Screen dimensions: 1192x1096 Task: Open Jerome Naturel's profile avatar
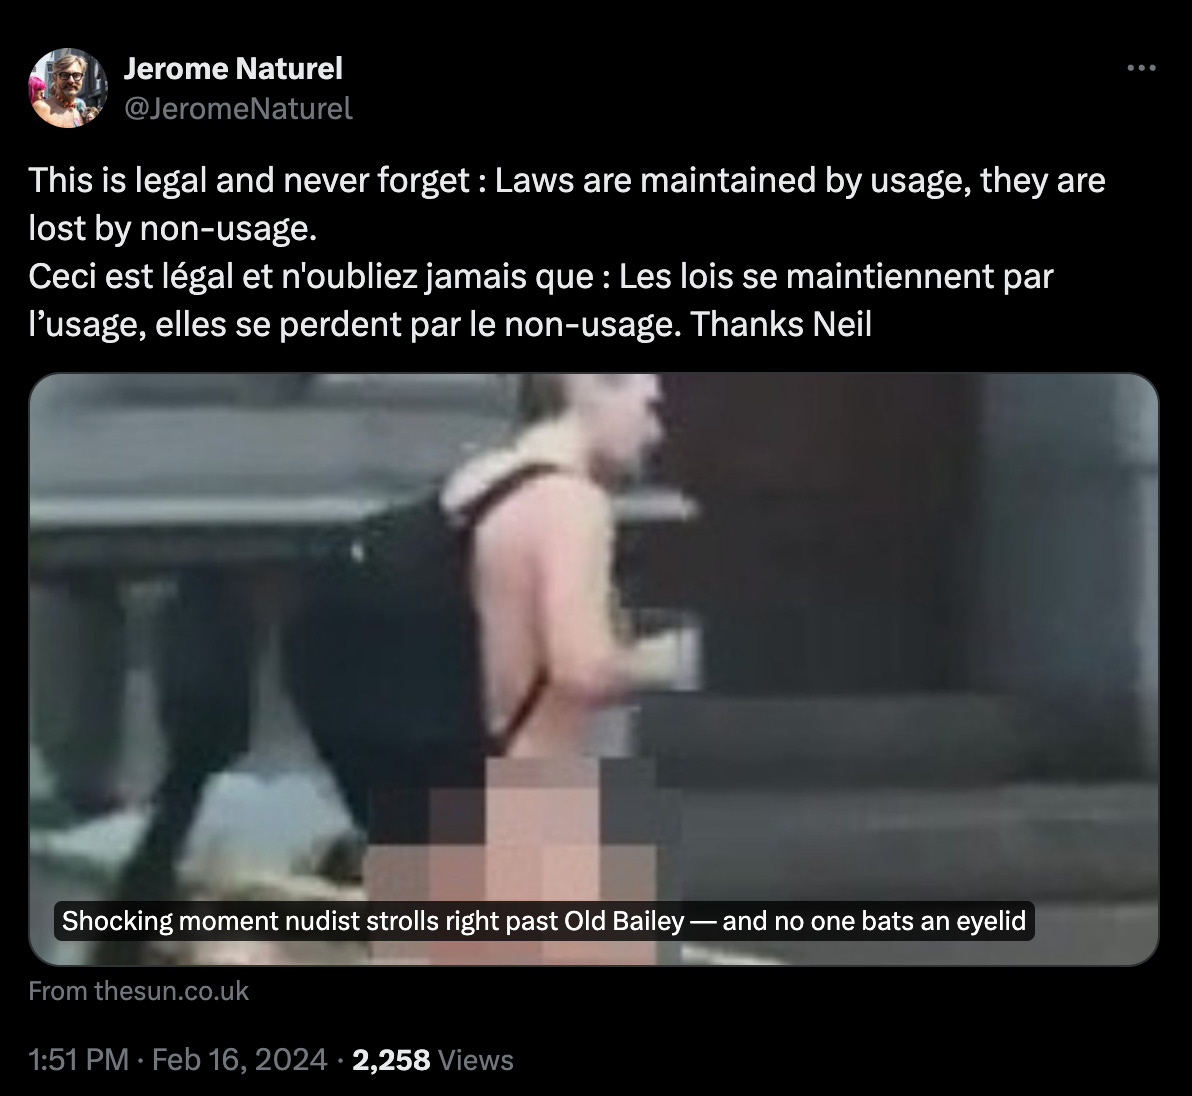pyautogui.click(x=68, y=88)
